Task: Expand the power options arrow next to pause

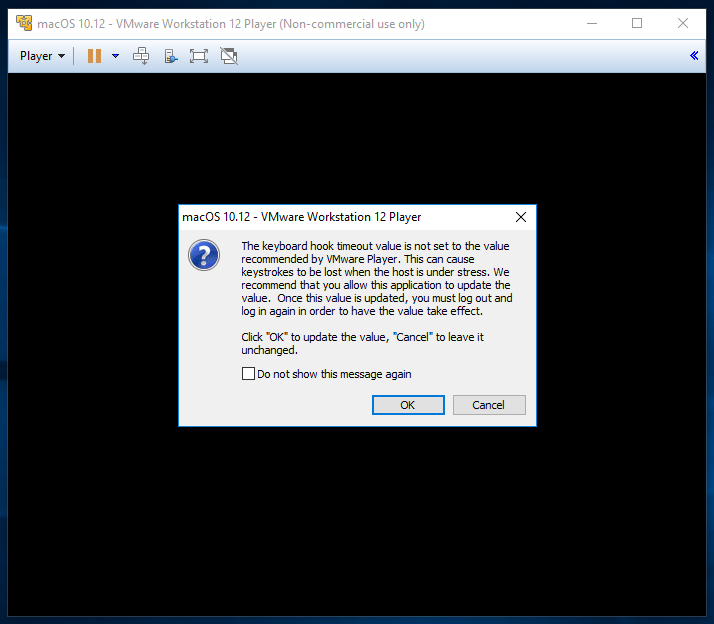Action: coord(116,56)
